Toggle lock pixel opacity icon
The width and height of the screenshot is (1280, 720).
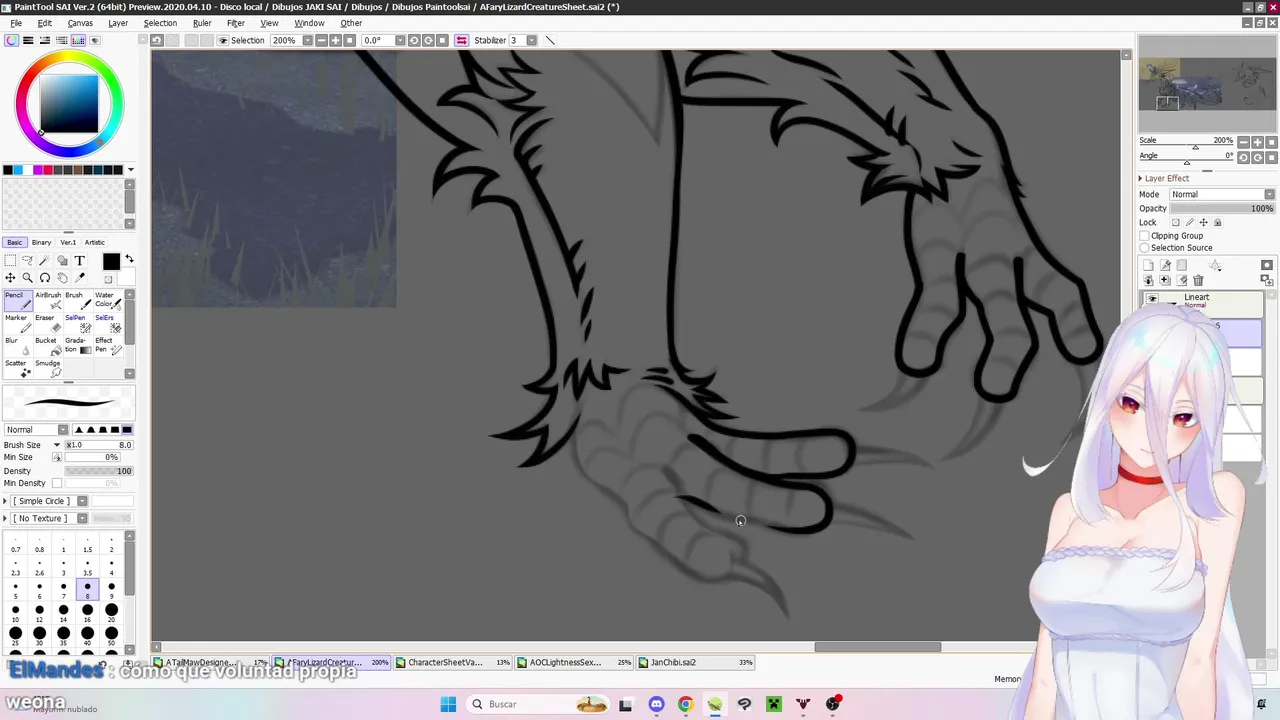pos(1175,222)
